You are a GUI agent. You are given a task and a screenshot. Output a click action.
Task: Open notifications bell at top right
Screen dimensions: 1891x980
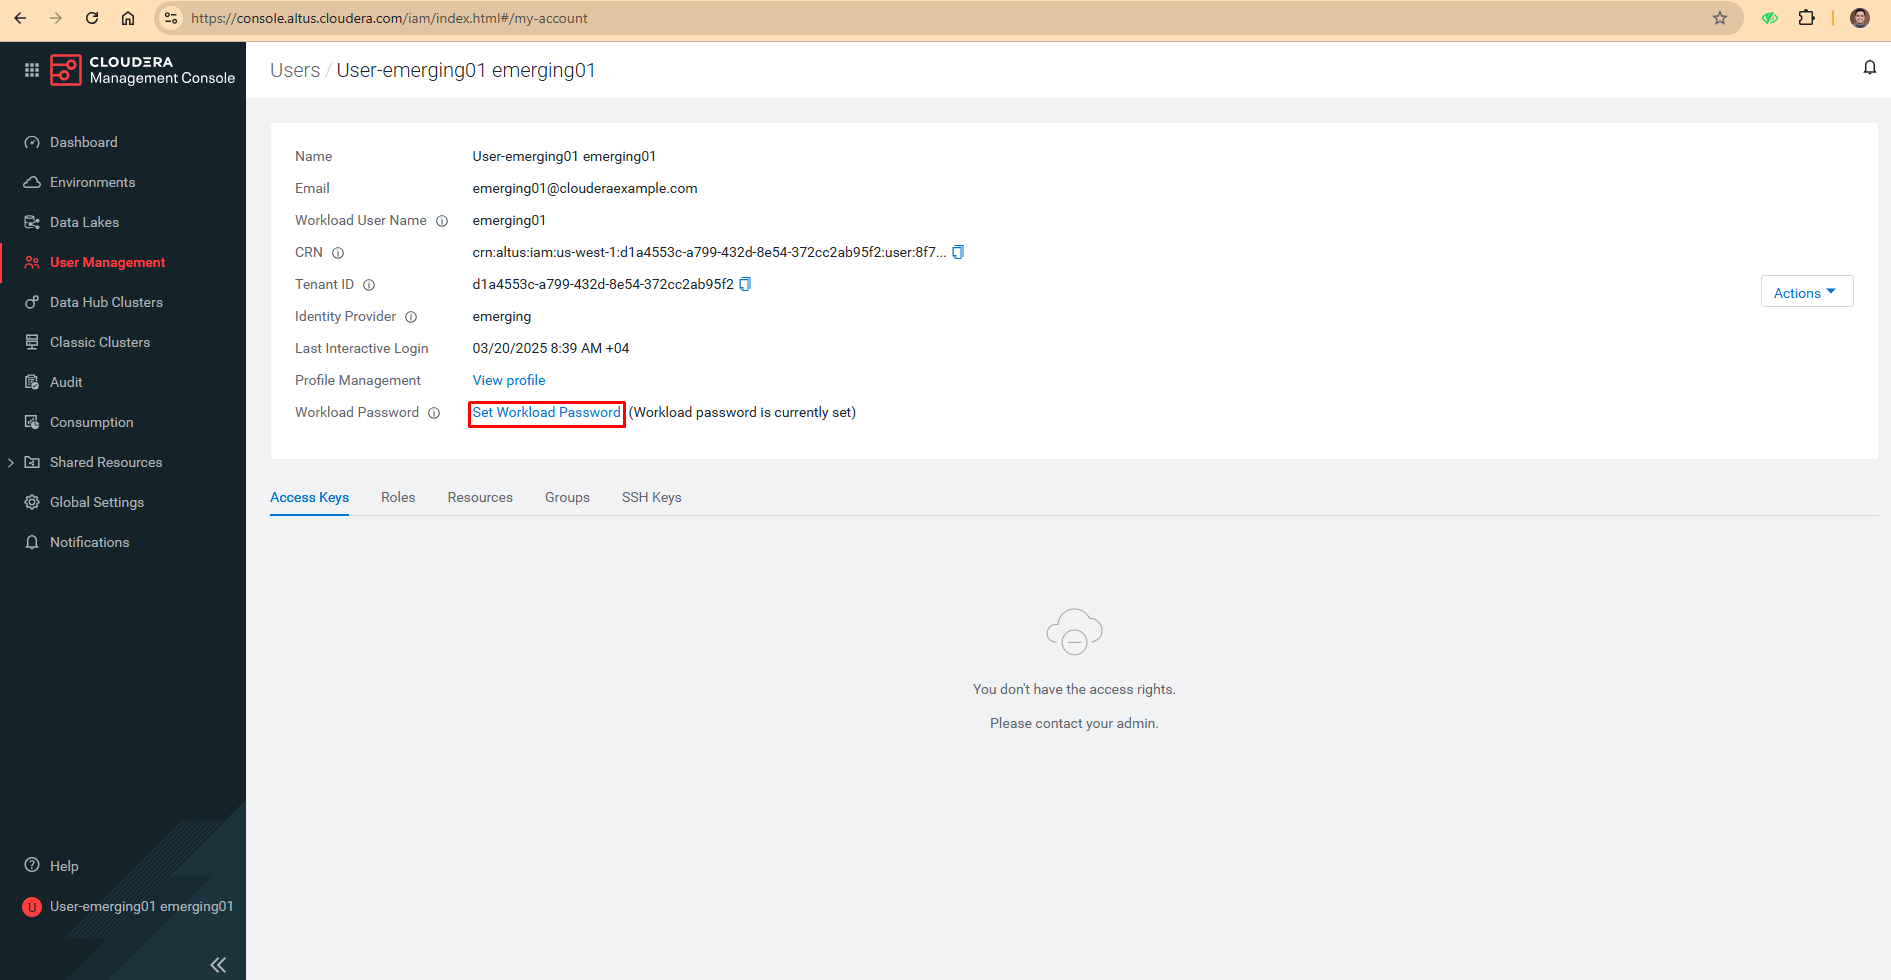pyautogui.click(x=1869, y=68)
